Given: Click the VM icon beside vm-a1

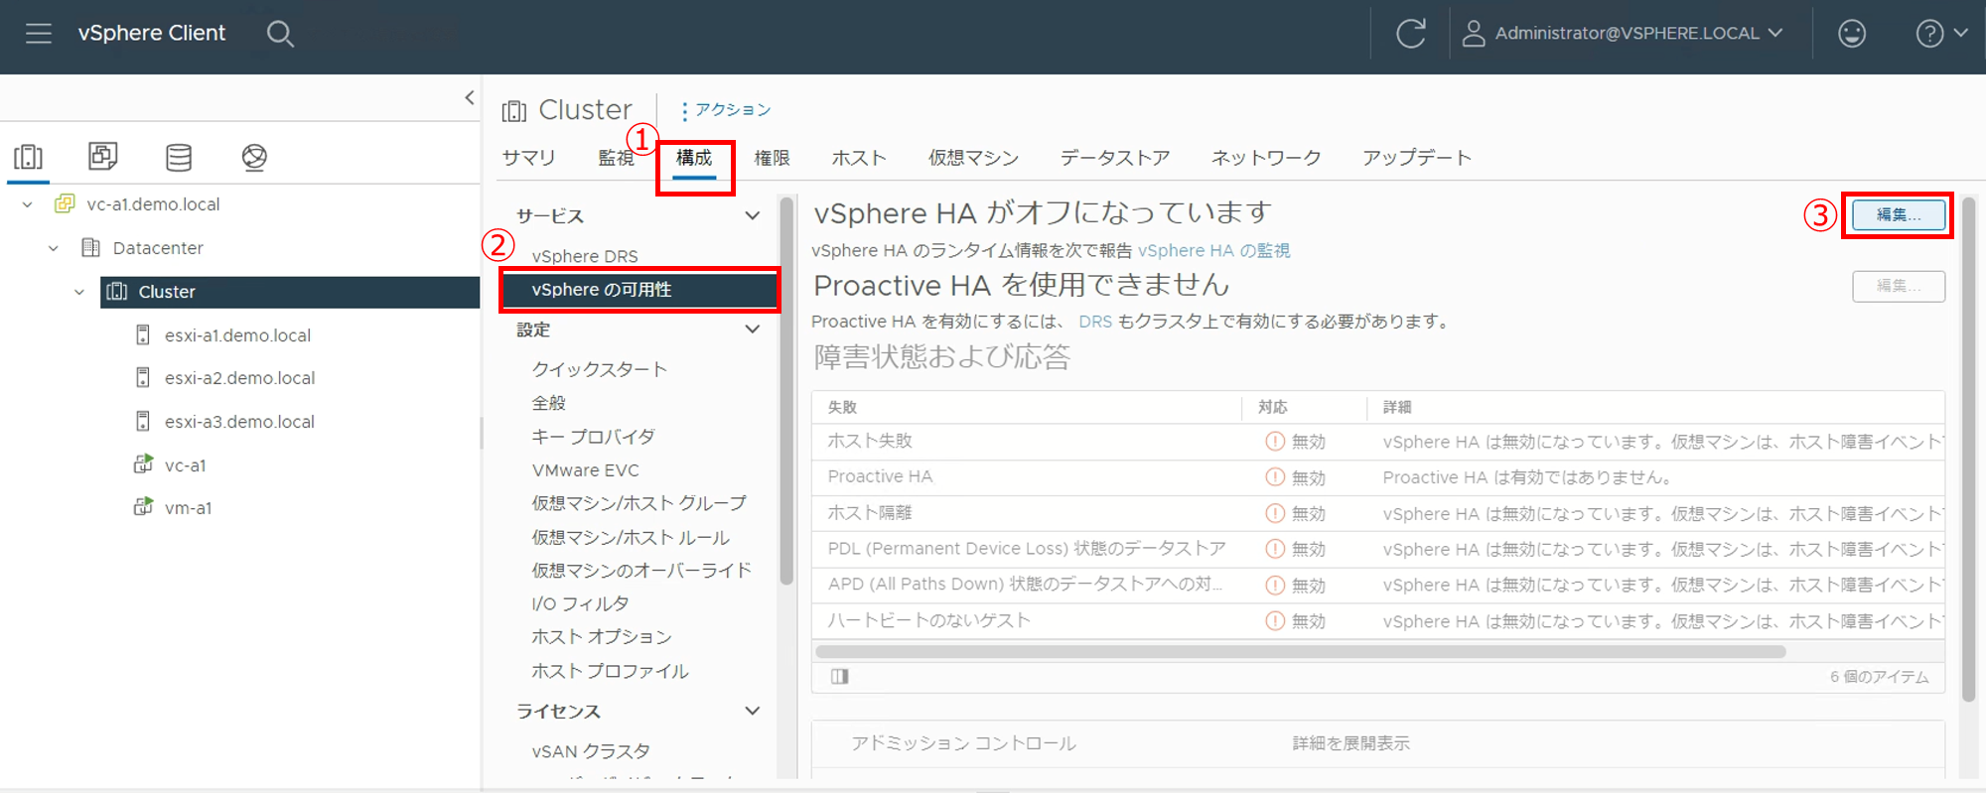Looking at the screenshot, I should click(x=143, y=507).
